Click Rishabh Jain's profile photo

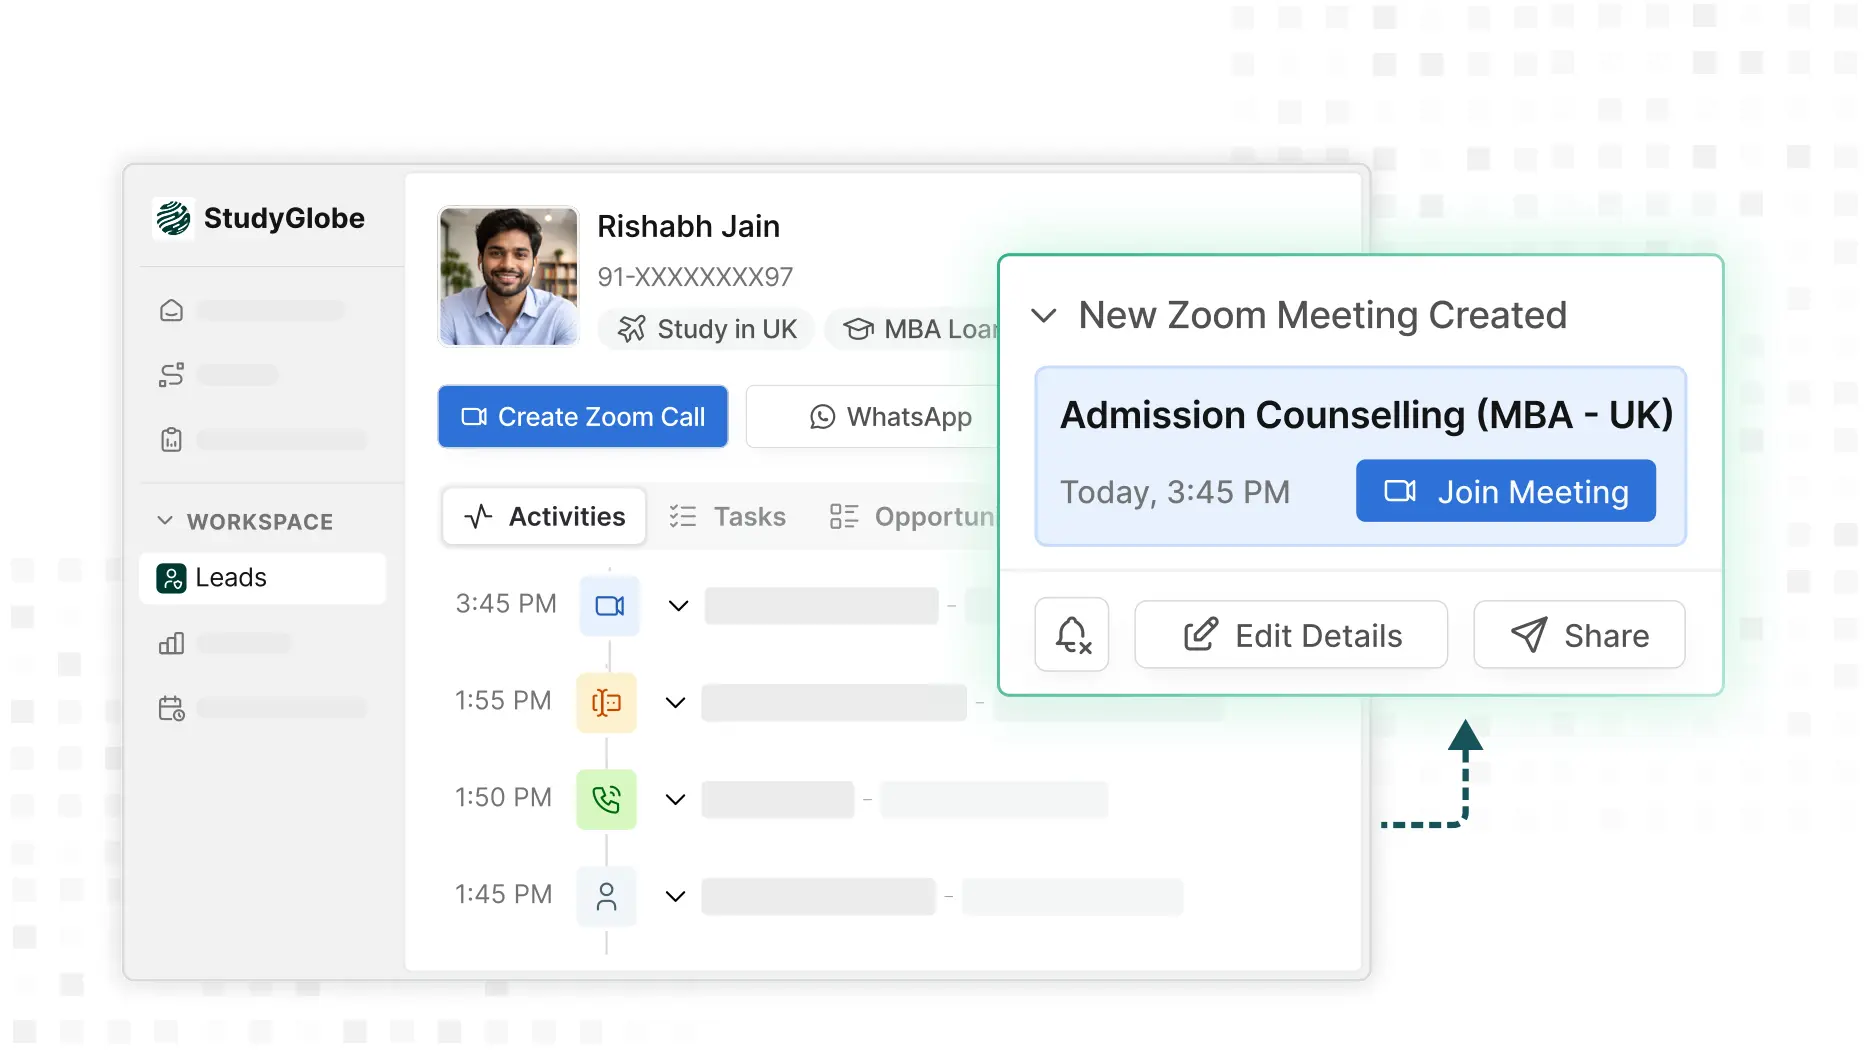[508, 276]
